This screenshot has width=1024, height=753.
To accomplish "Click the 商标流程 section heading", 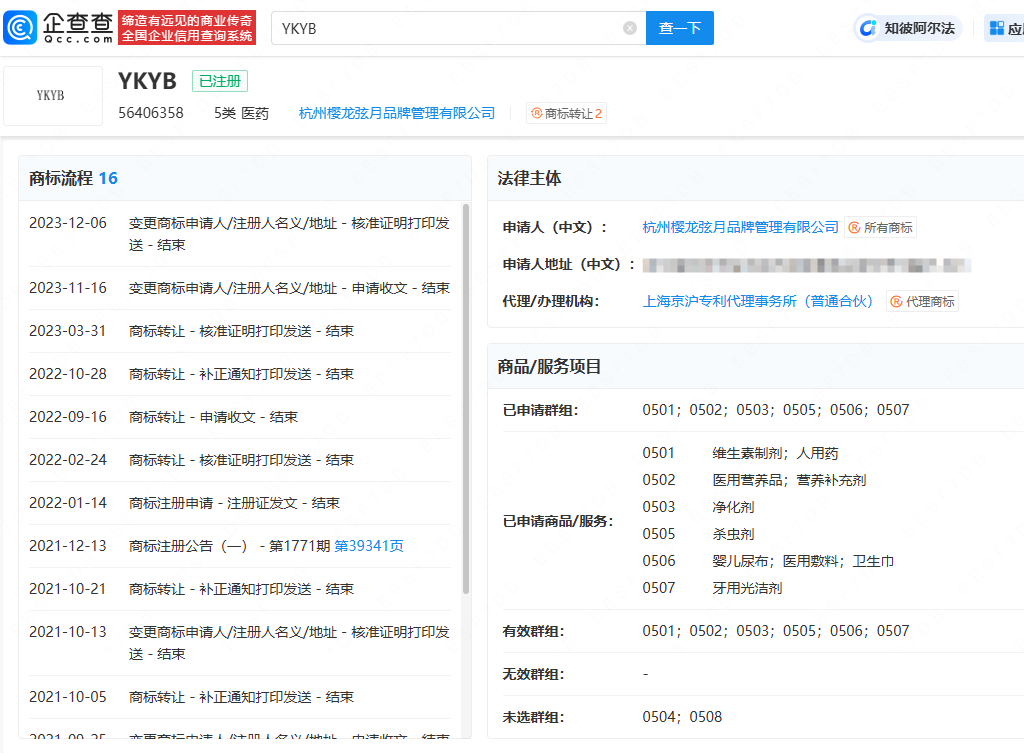I will [x=61, y=178].
